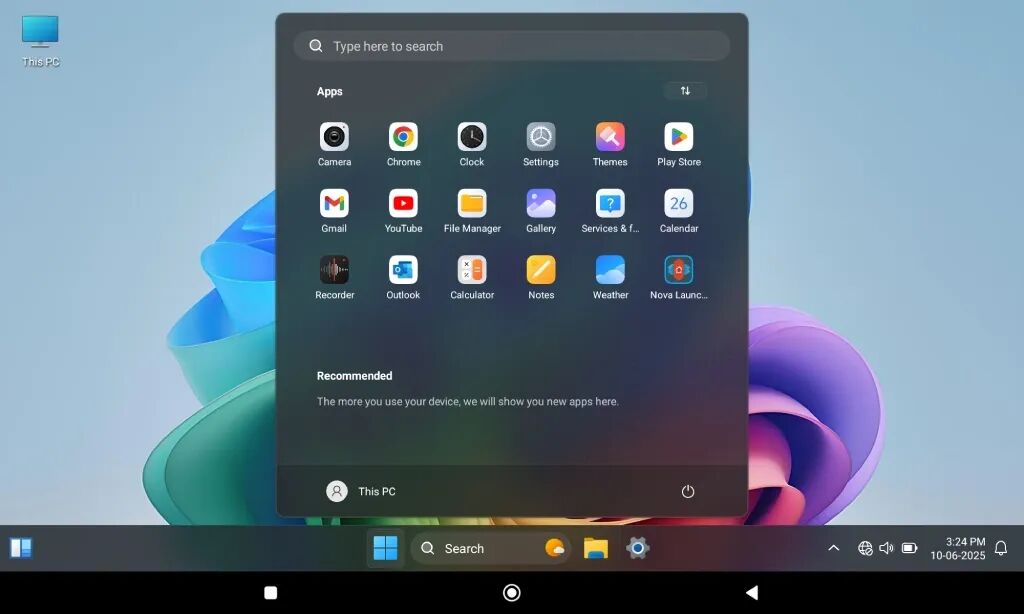Open the widgets panel on taskbar
Screen dimensions: 1024x614
coord(21,548)
